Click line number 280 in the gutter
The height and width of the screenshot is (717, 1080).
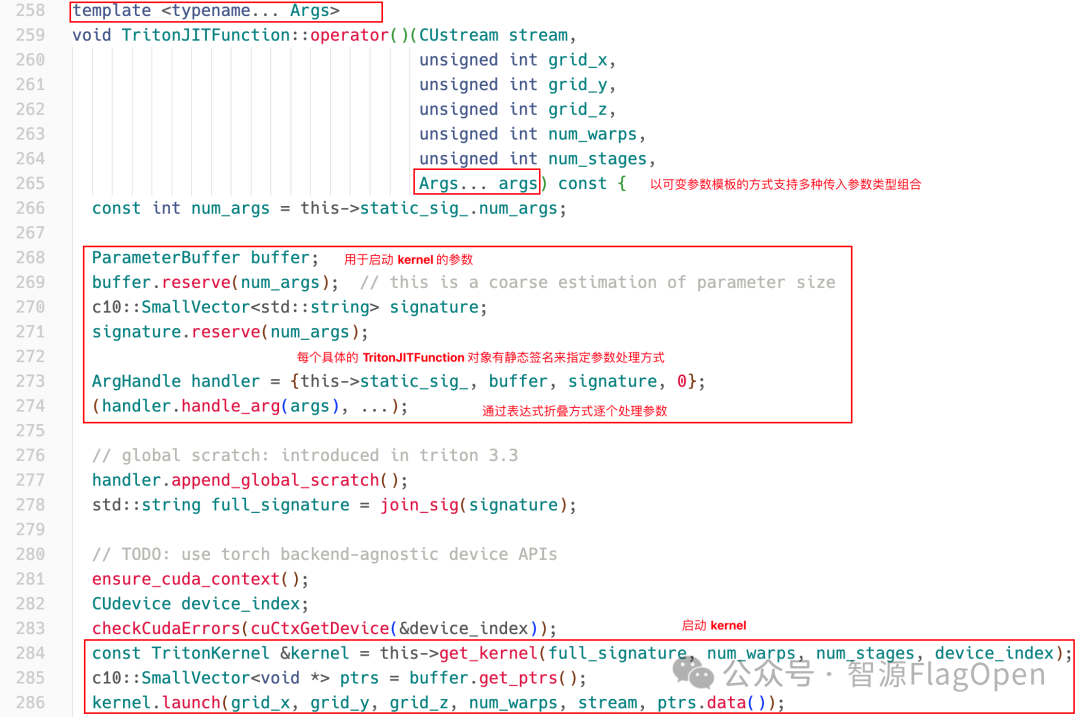tap(30, 554)
